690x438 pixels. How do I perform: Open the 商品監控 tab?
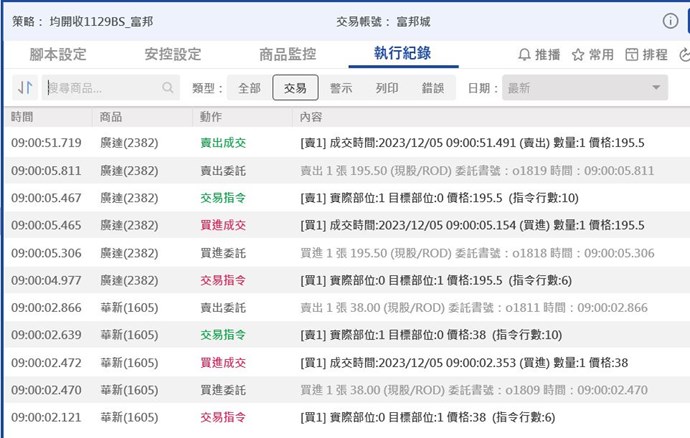[x=288, y=54]
